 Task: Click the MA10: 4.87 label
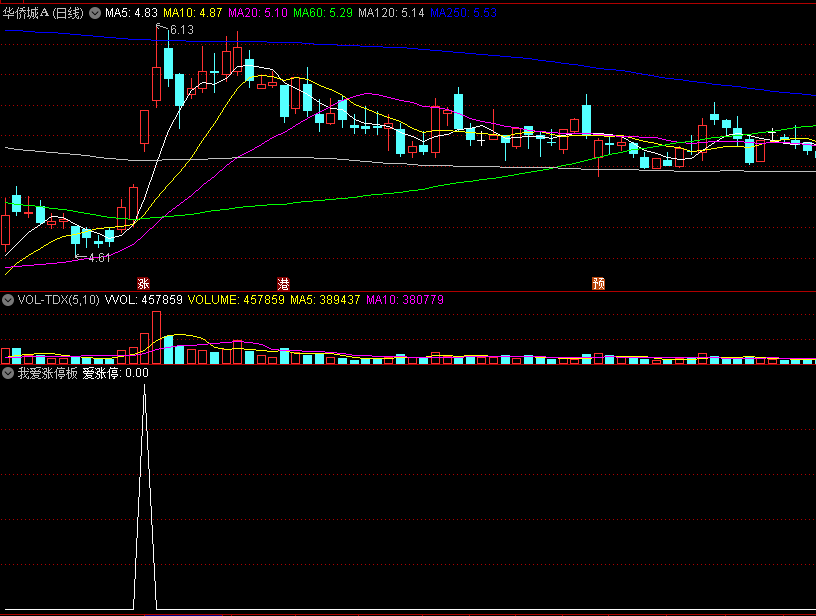click(193, 13)
